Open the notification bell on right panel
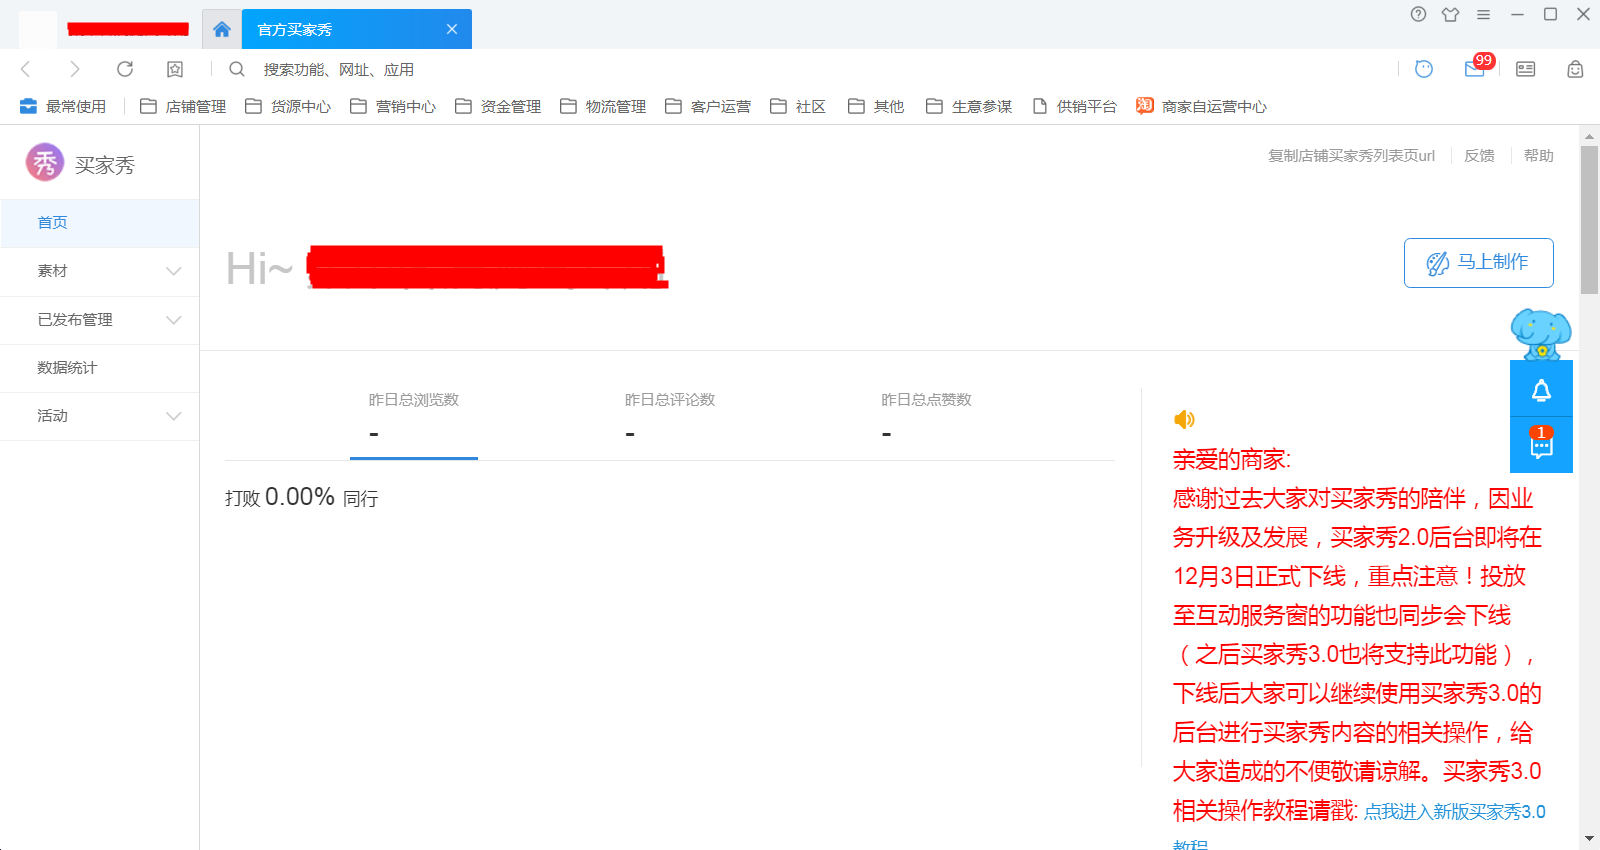This screenshot has width=1600, height=850. click(1541, 390)
